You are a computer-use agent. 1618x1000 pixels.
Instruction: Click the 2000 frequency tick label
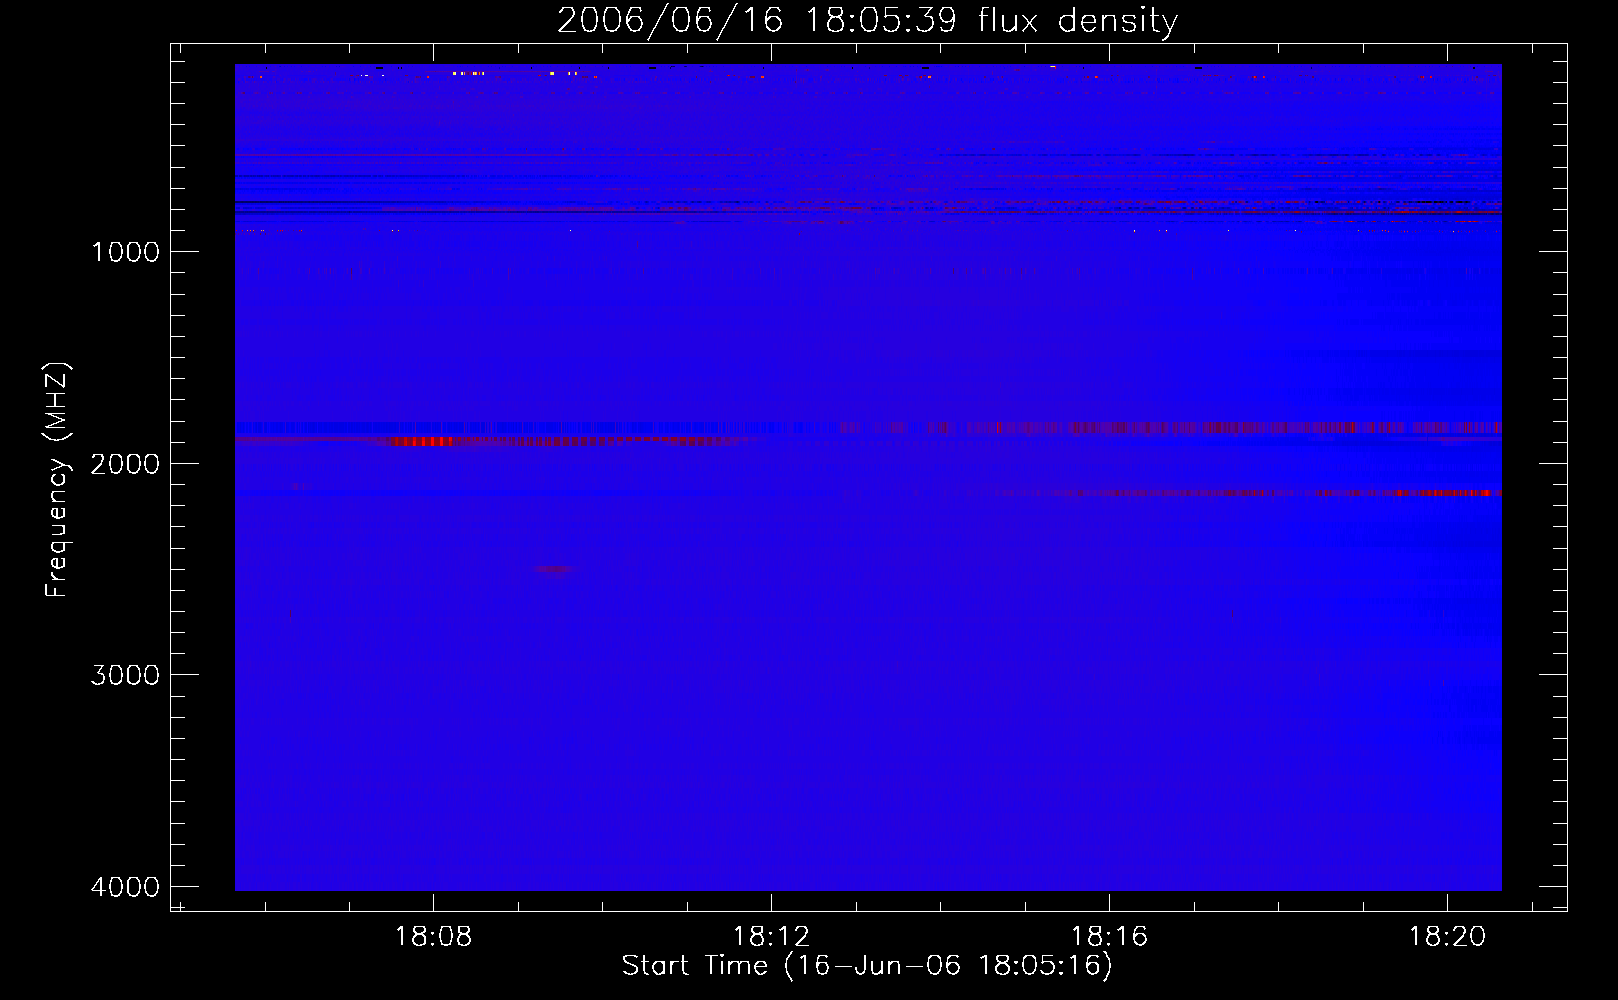click(125, 464)
